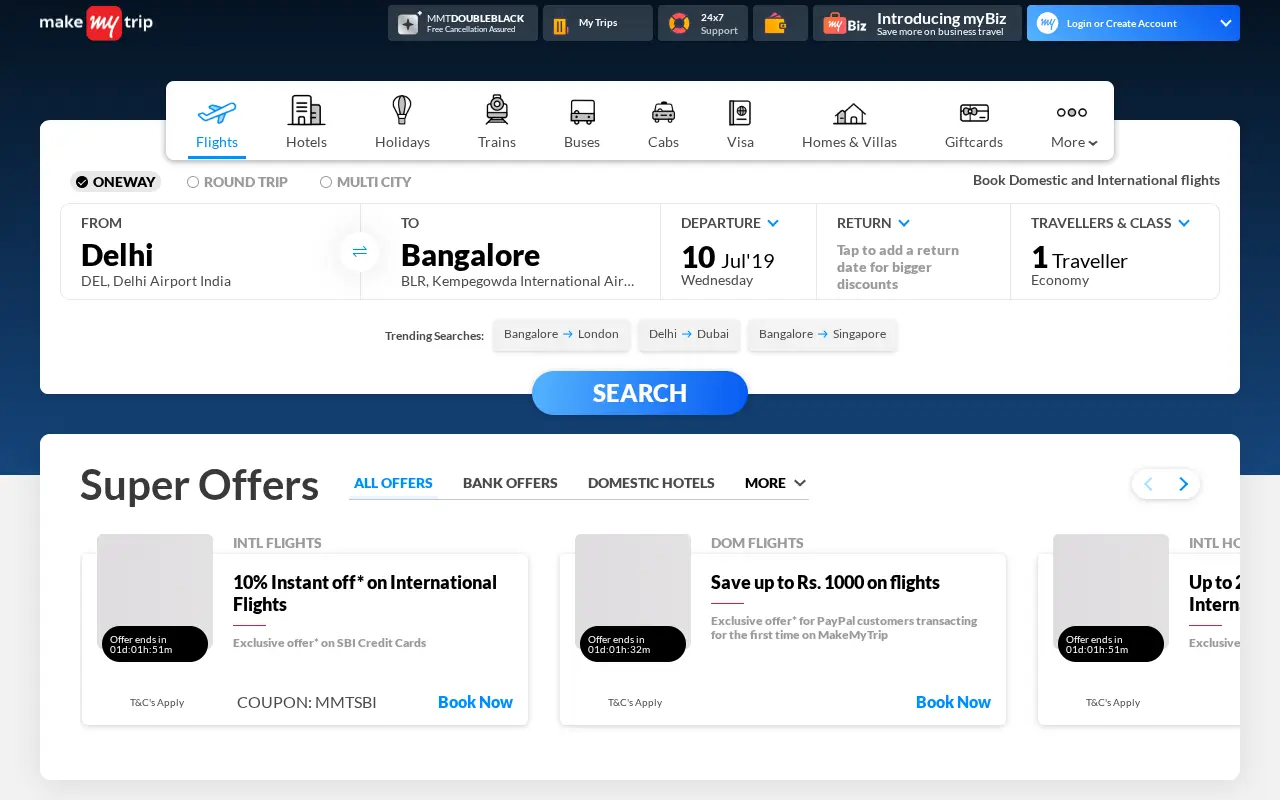Open MMT DoubleBlack star icon
The height and width of the screenshot is (800, 1280).
click(x=409, y=23)
